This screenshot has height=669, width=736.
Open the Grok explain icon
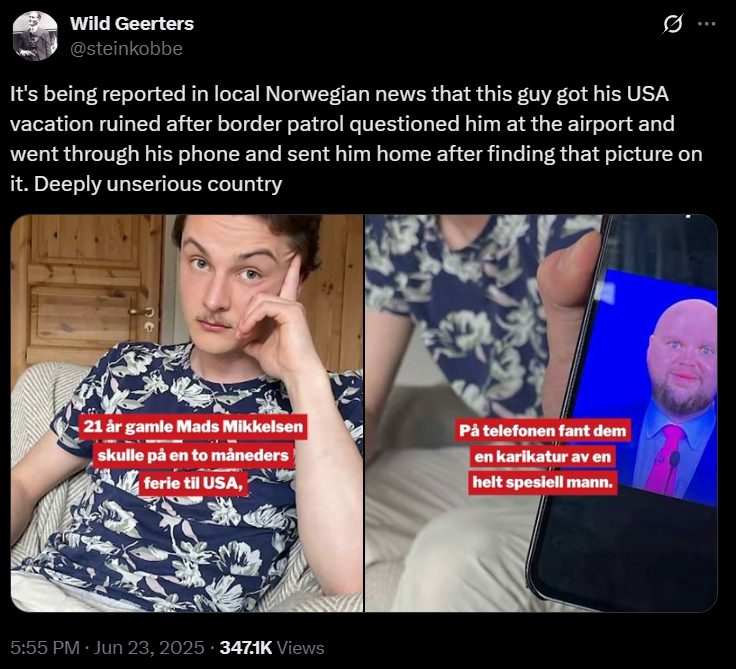pyautogui.click(x=673, y=24)
